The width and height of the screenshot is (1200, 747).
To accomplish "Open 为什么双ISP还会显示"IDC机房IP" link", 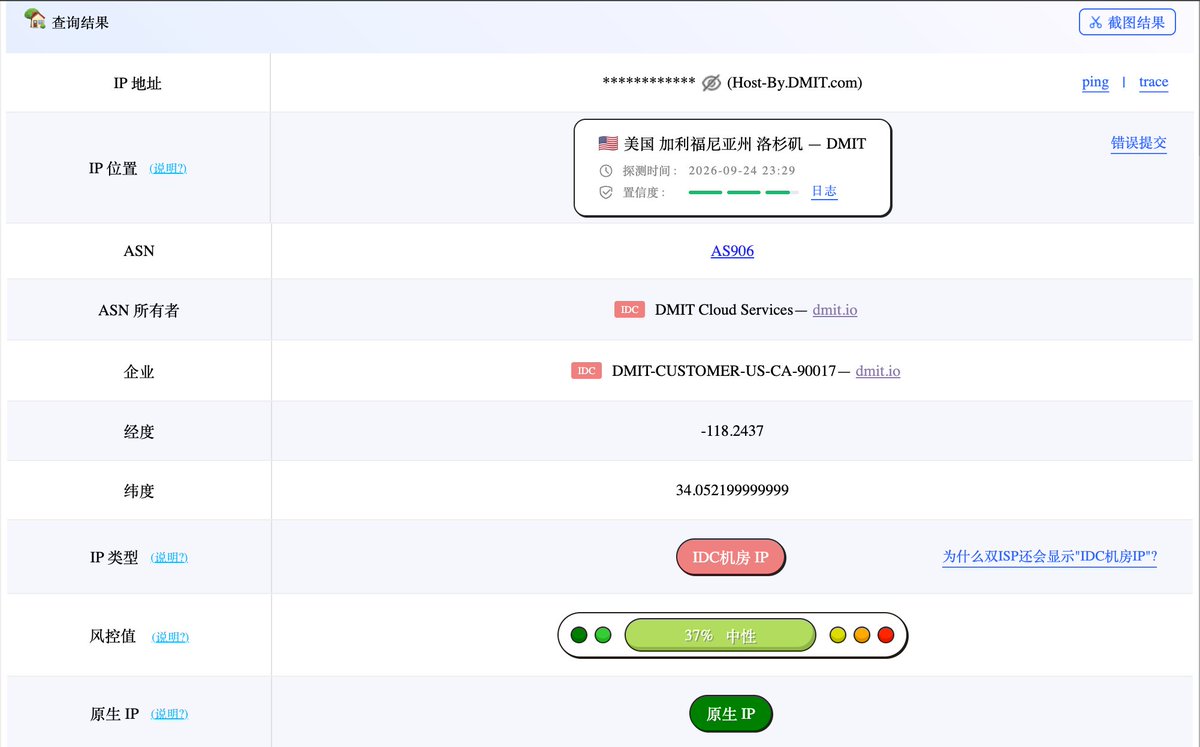I will point(1050,557).
